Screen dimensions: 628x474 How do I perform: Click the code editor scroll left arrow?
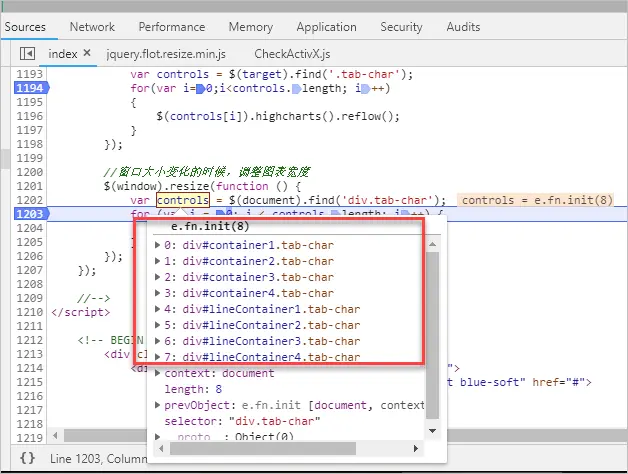tap(55, 435)
